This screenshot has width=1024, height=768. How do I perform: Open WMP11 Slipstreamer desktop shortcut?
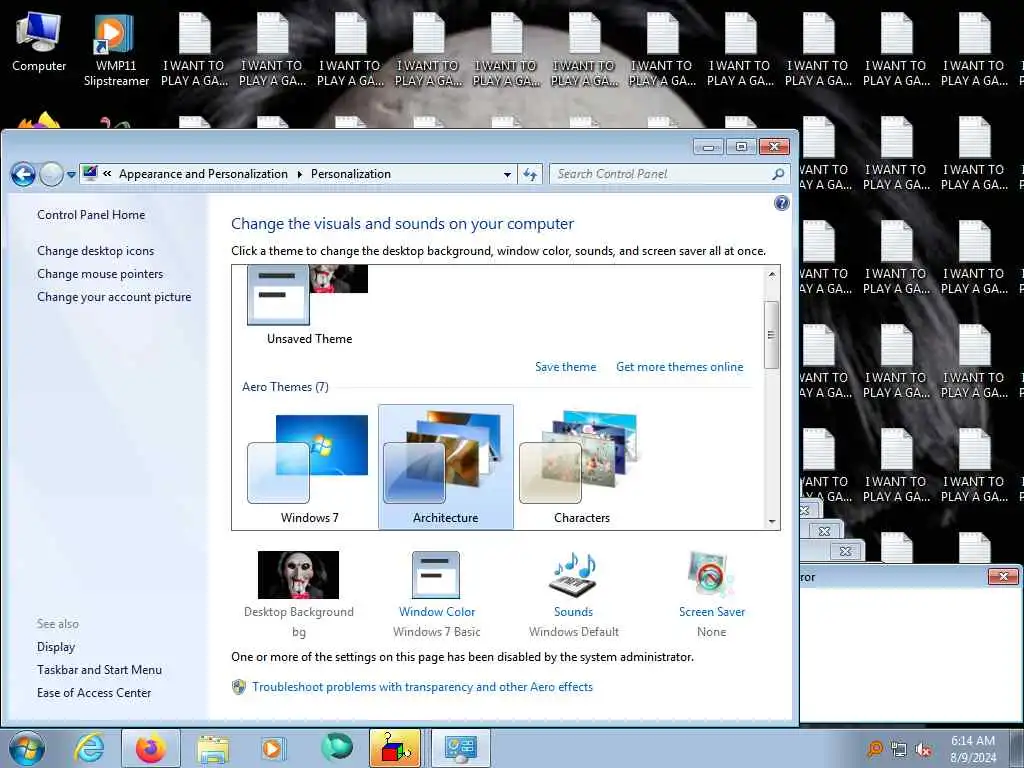point(116,50)
